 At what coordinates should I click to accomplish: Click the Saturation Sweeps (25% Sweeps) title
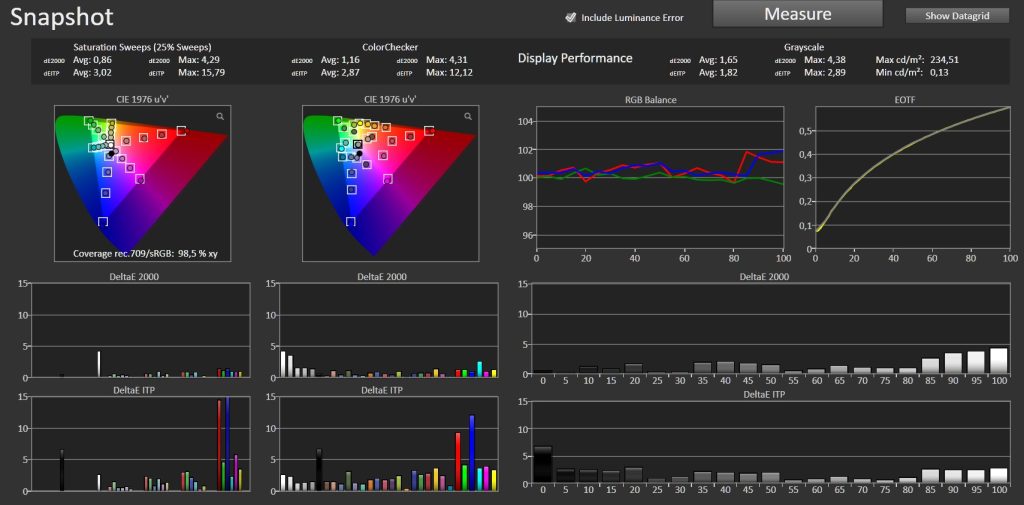point(142,47)
